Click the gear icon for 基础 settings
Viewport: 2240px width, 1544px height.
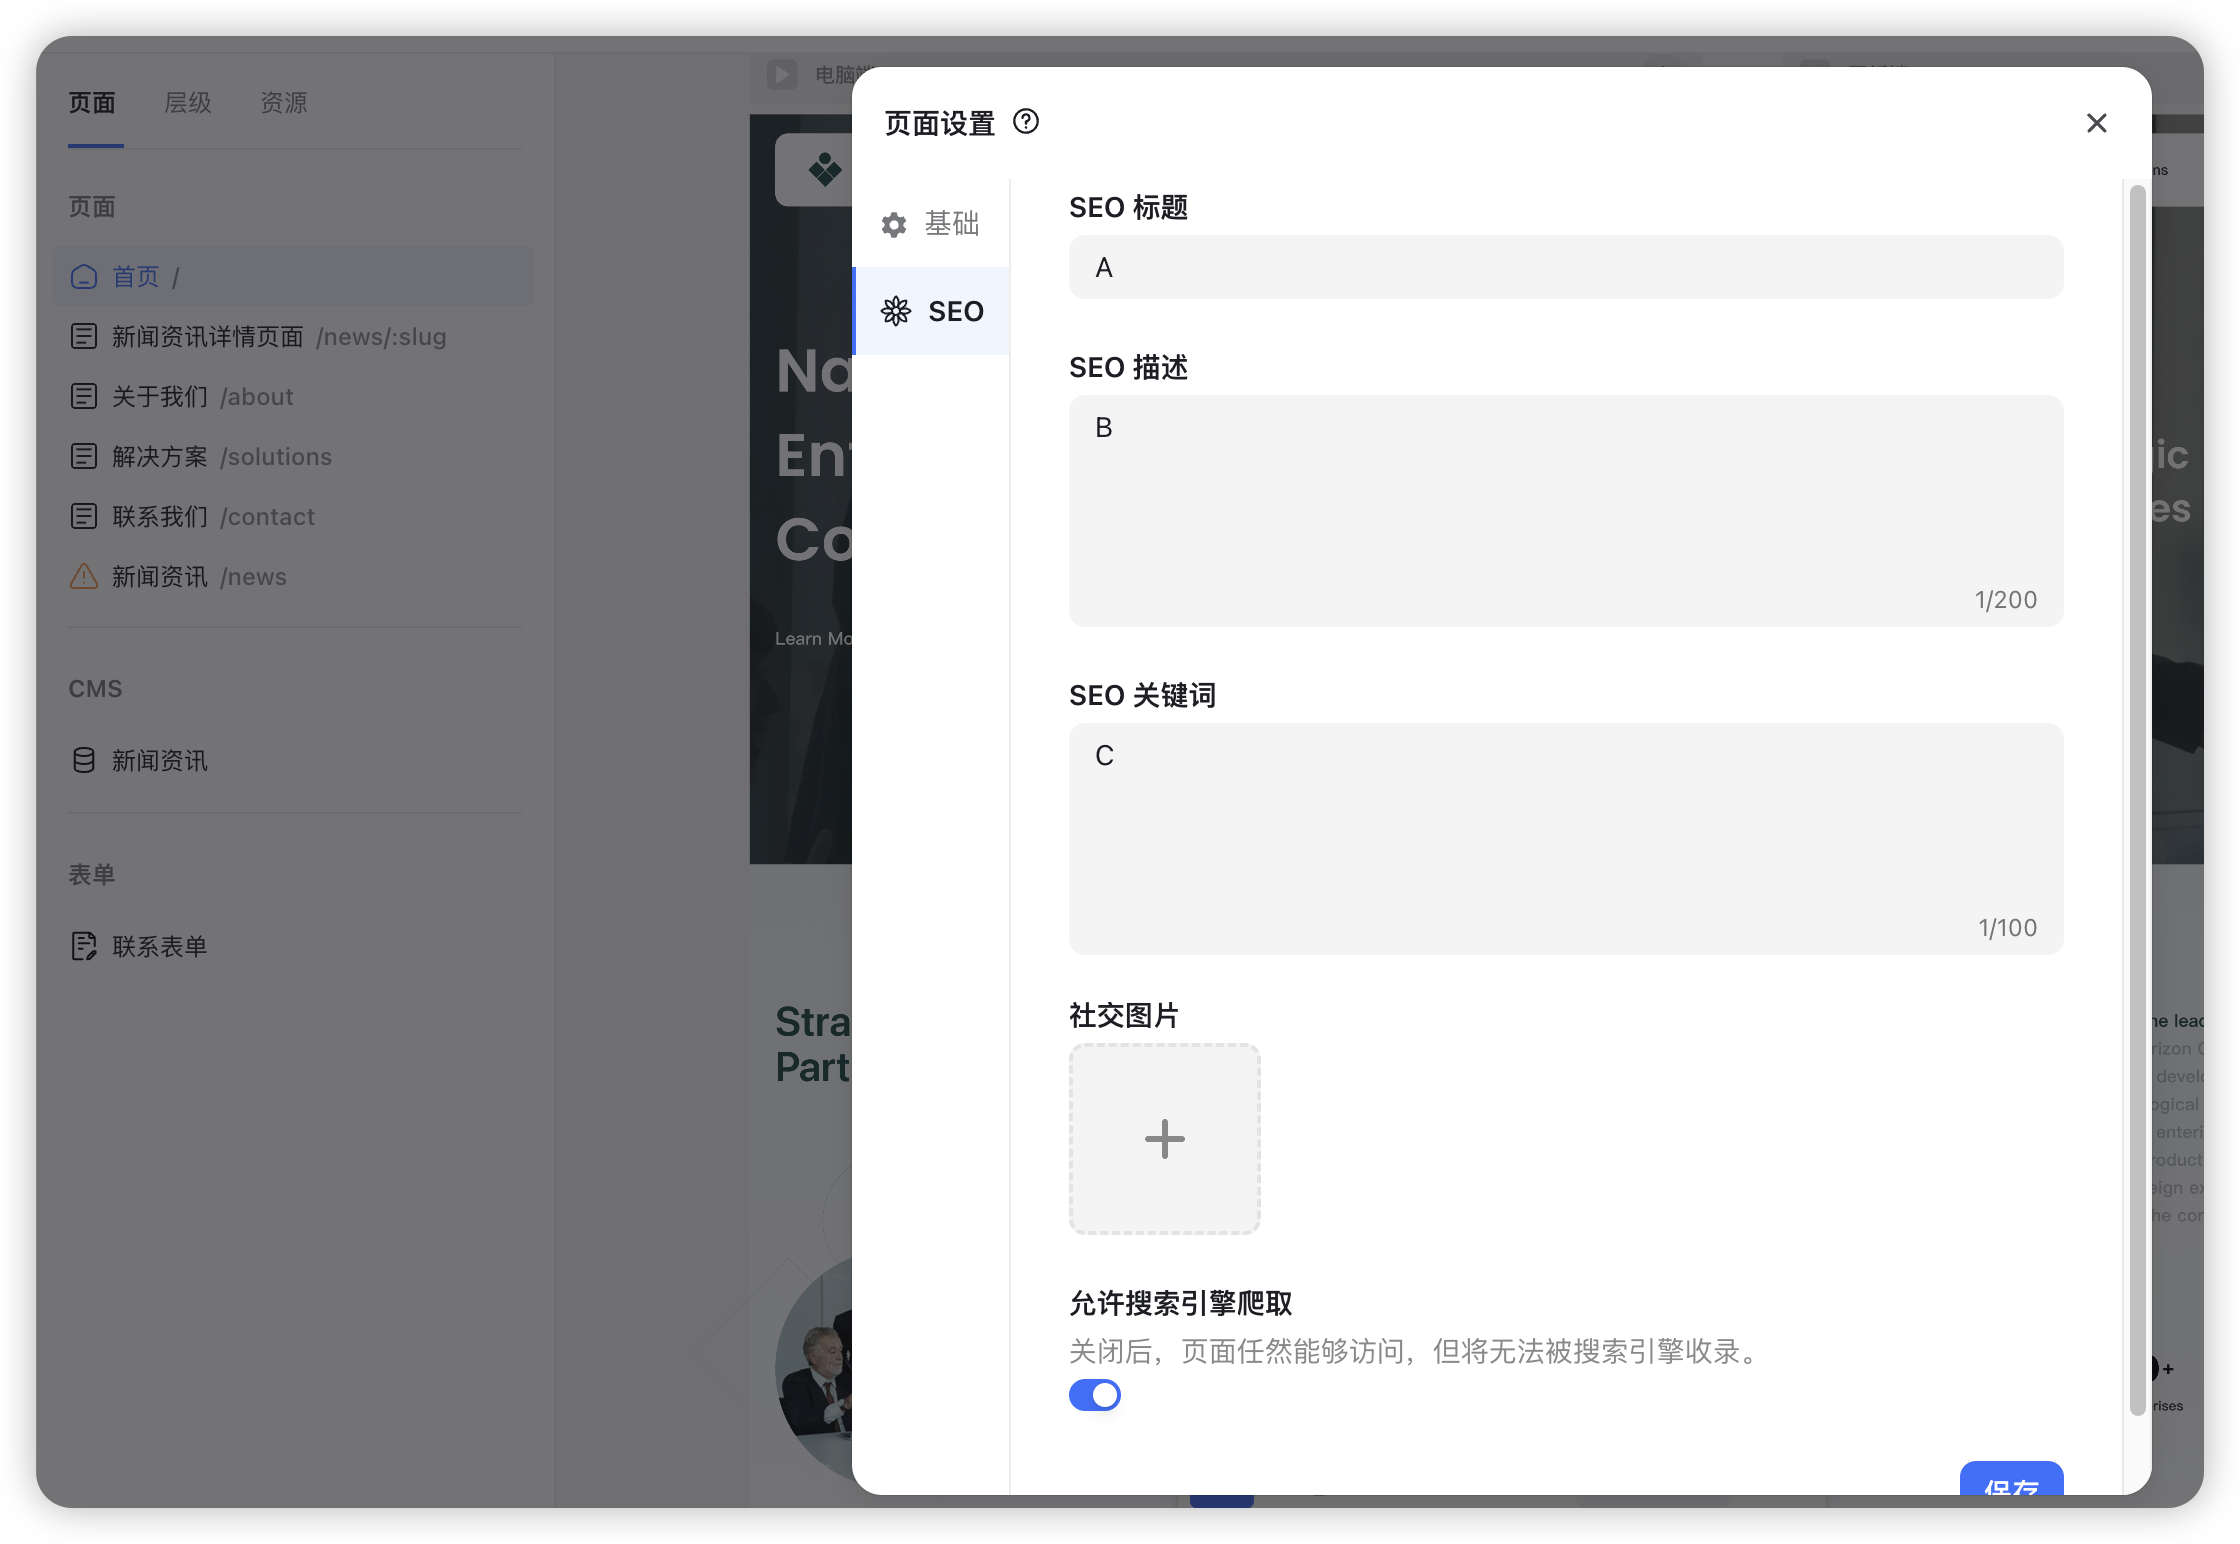[x=894, y=224]
